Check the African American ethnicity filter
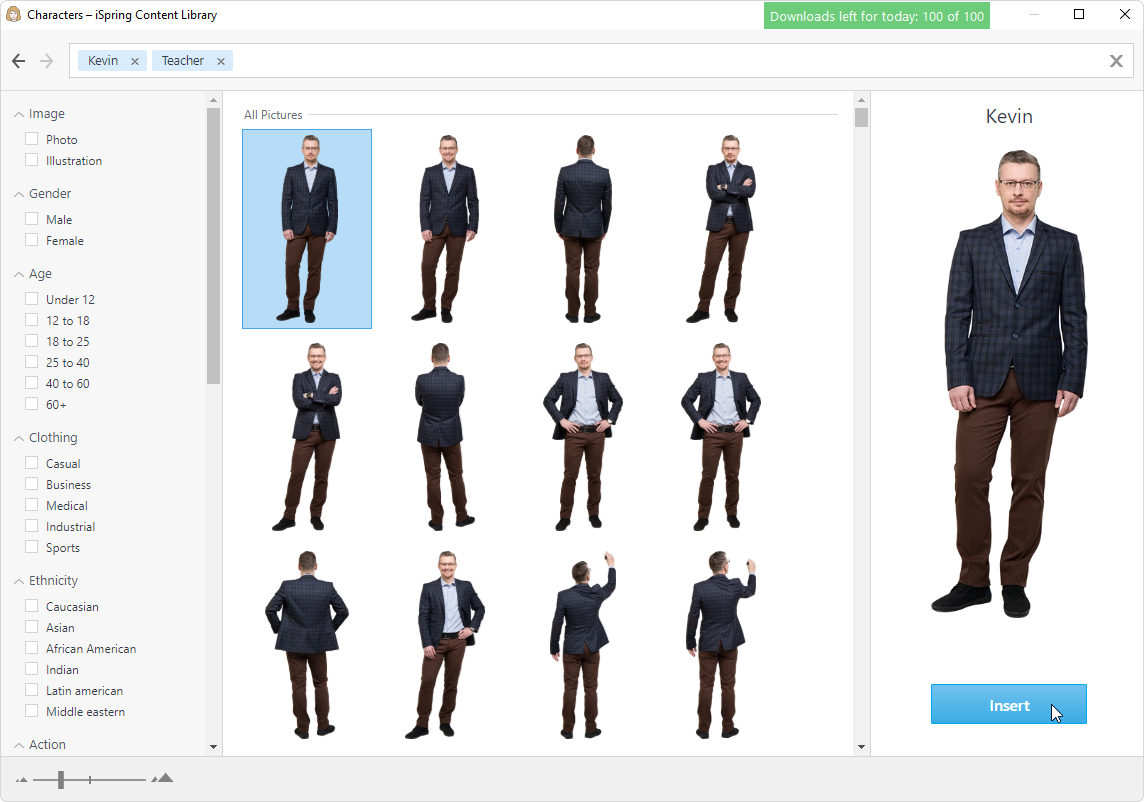Image resolution: width=1144 pixels, height=802 pixels. (31, 648)
